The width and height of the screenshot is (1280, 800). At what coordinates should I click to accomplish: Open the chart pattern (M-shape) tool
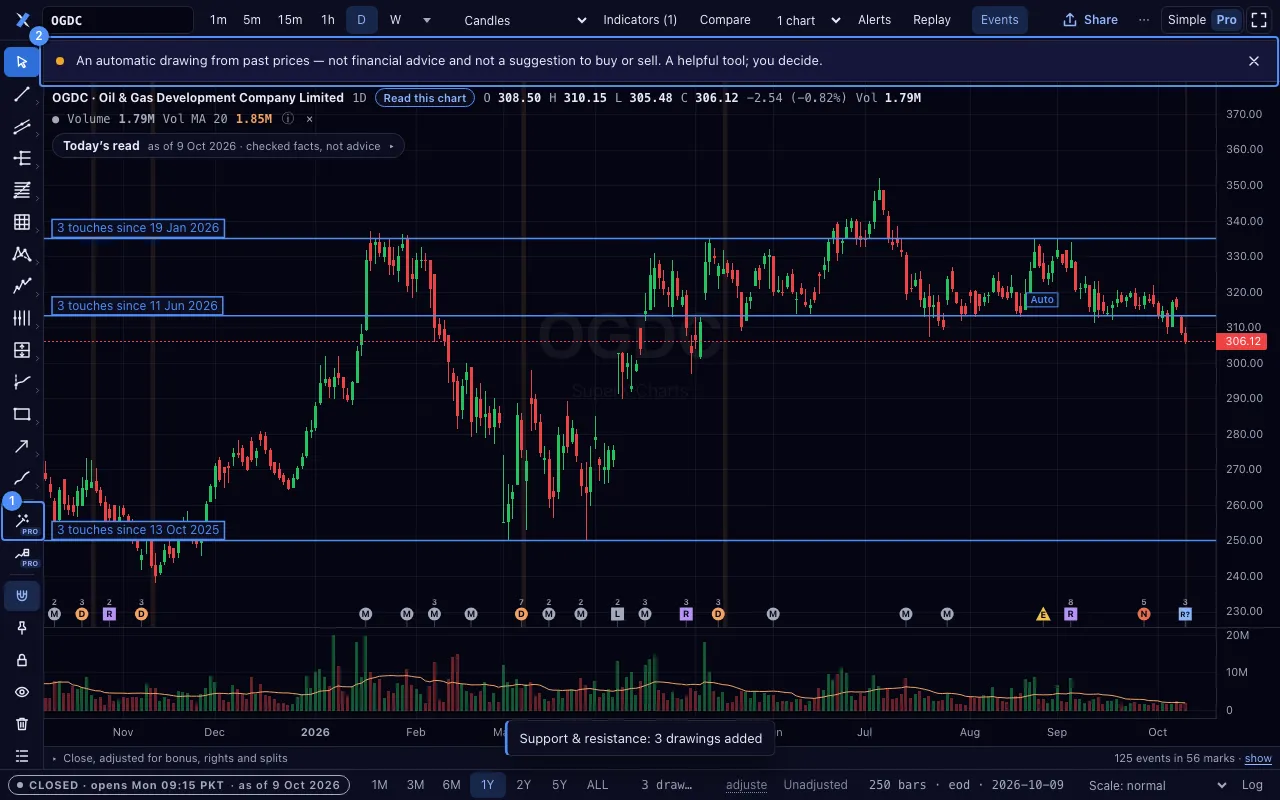click(22, 254)
